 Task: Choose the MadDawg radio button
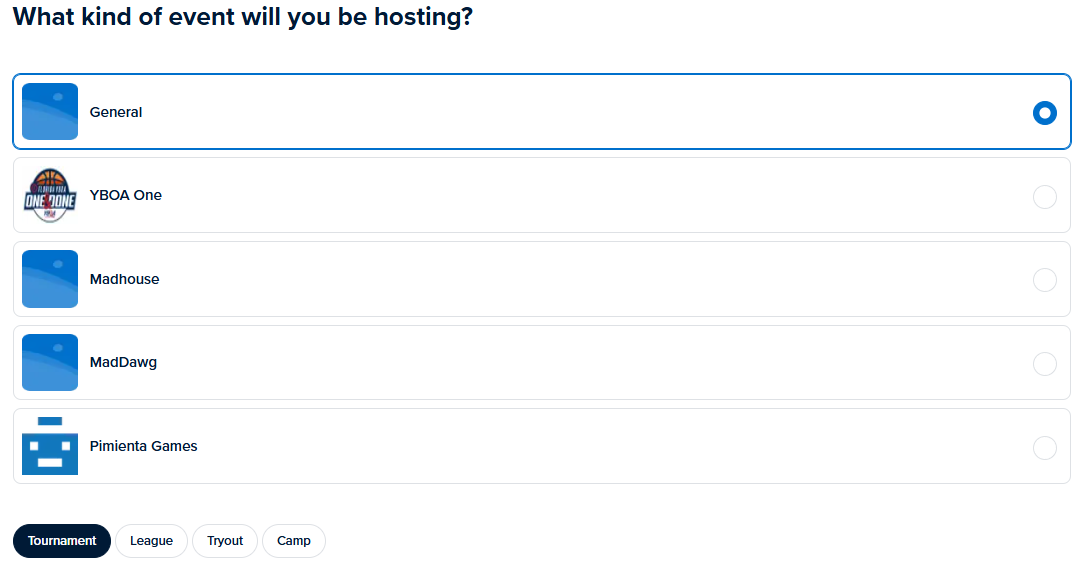(x=1044, y=363)
